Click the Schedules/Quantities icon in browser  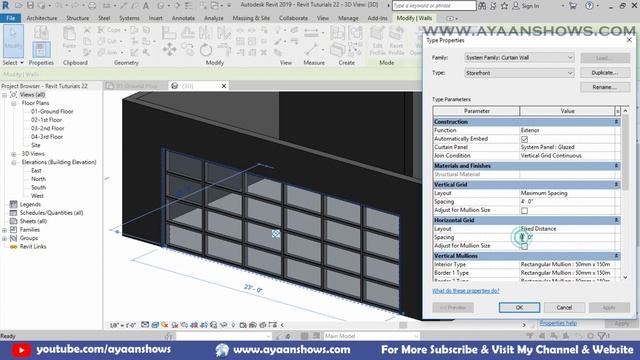click(13, 213)
